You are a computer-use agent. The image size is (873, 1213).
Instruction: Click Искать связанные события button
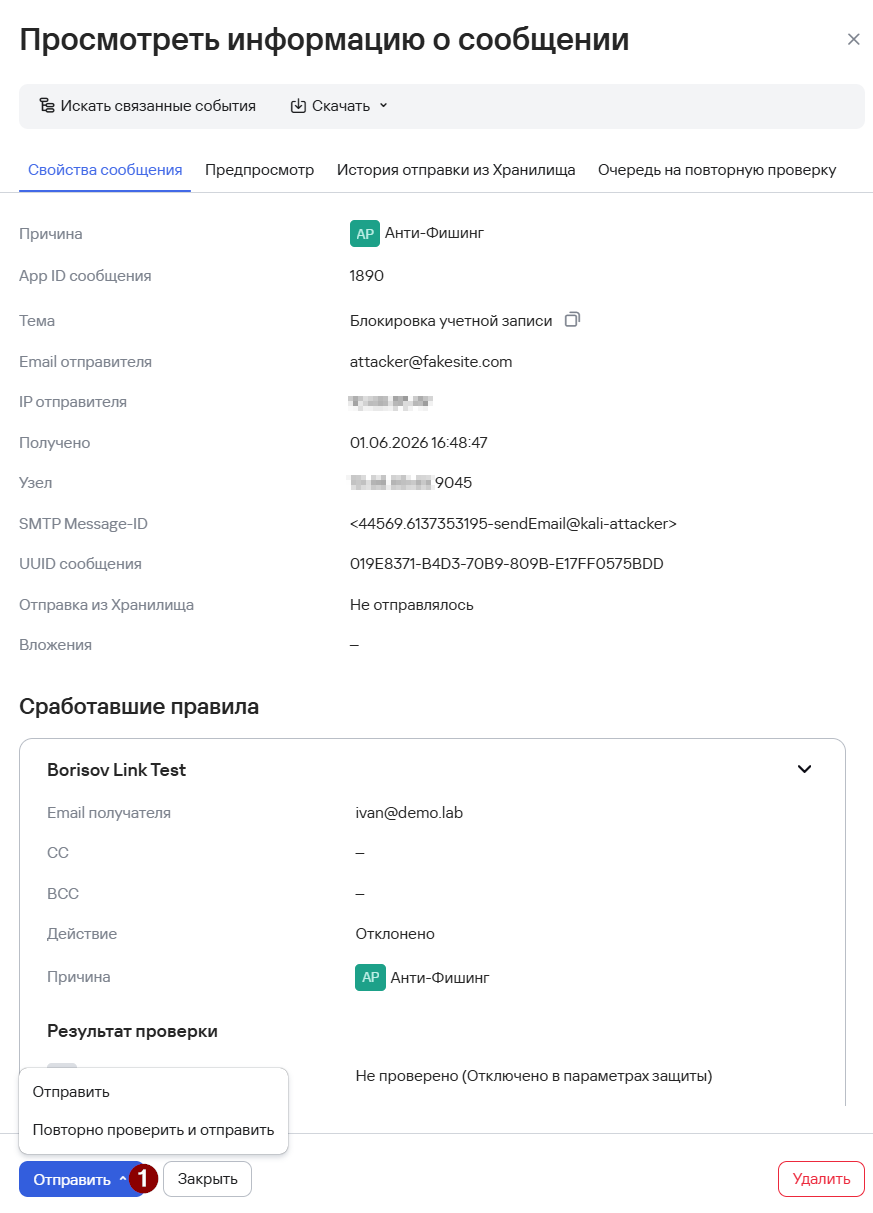147,106
